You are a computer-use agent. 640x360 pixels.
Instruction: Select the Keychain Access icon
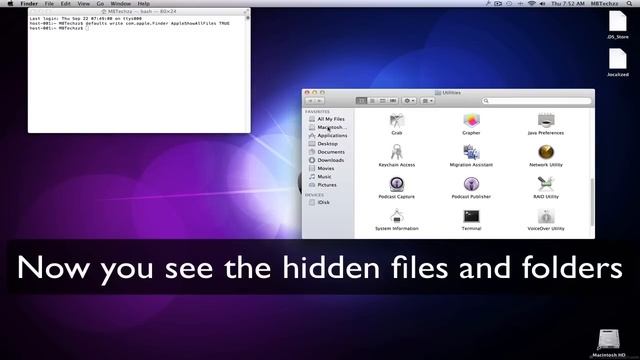pos(397,152)
